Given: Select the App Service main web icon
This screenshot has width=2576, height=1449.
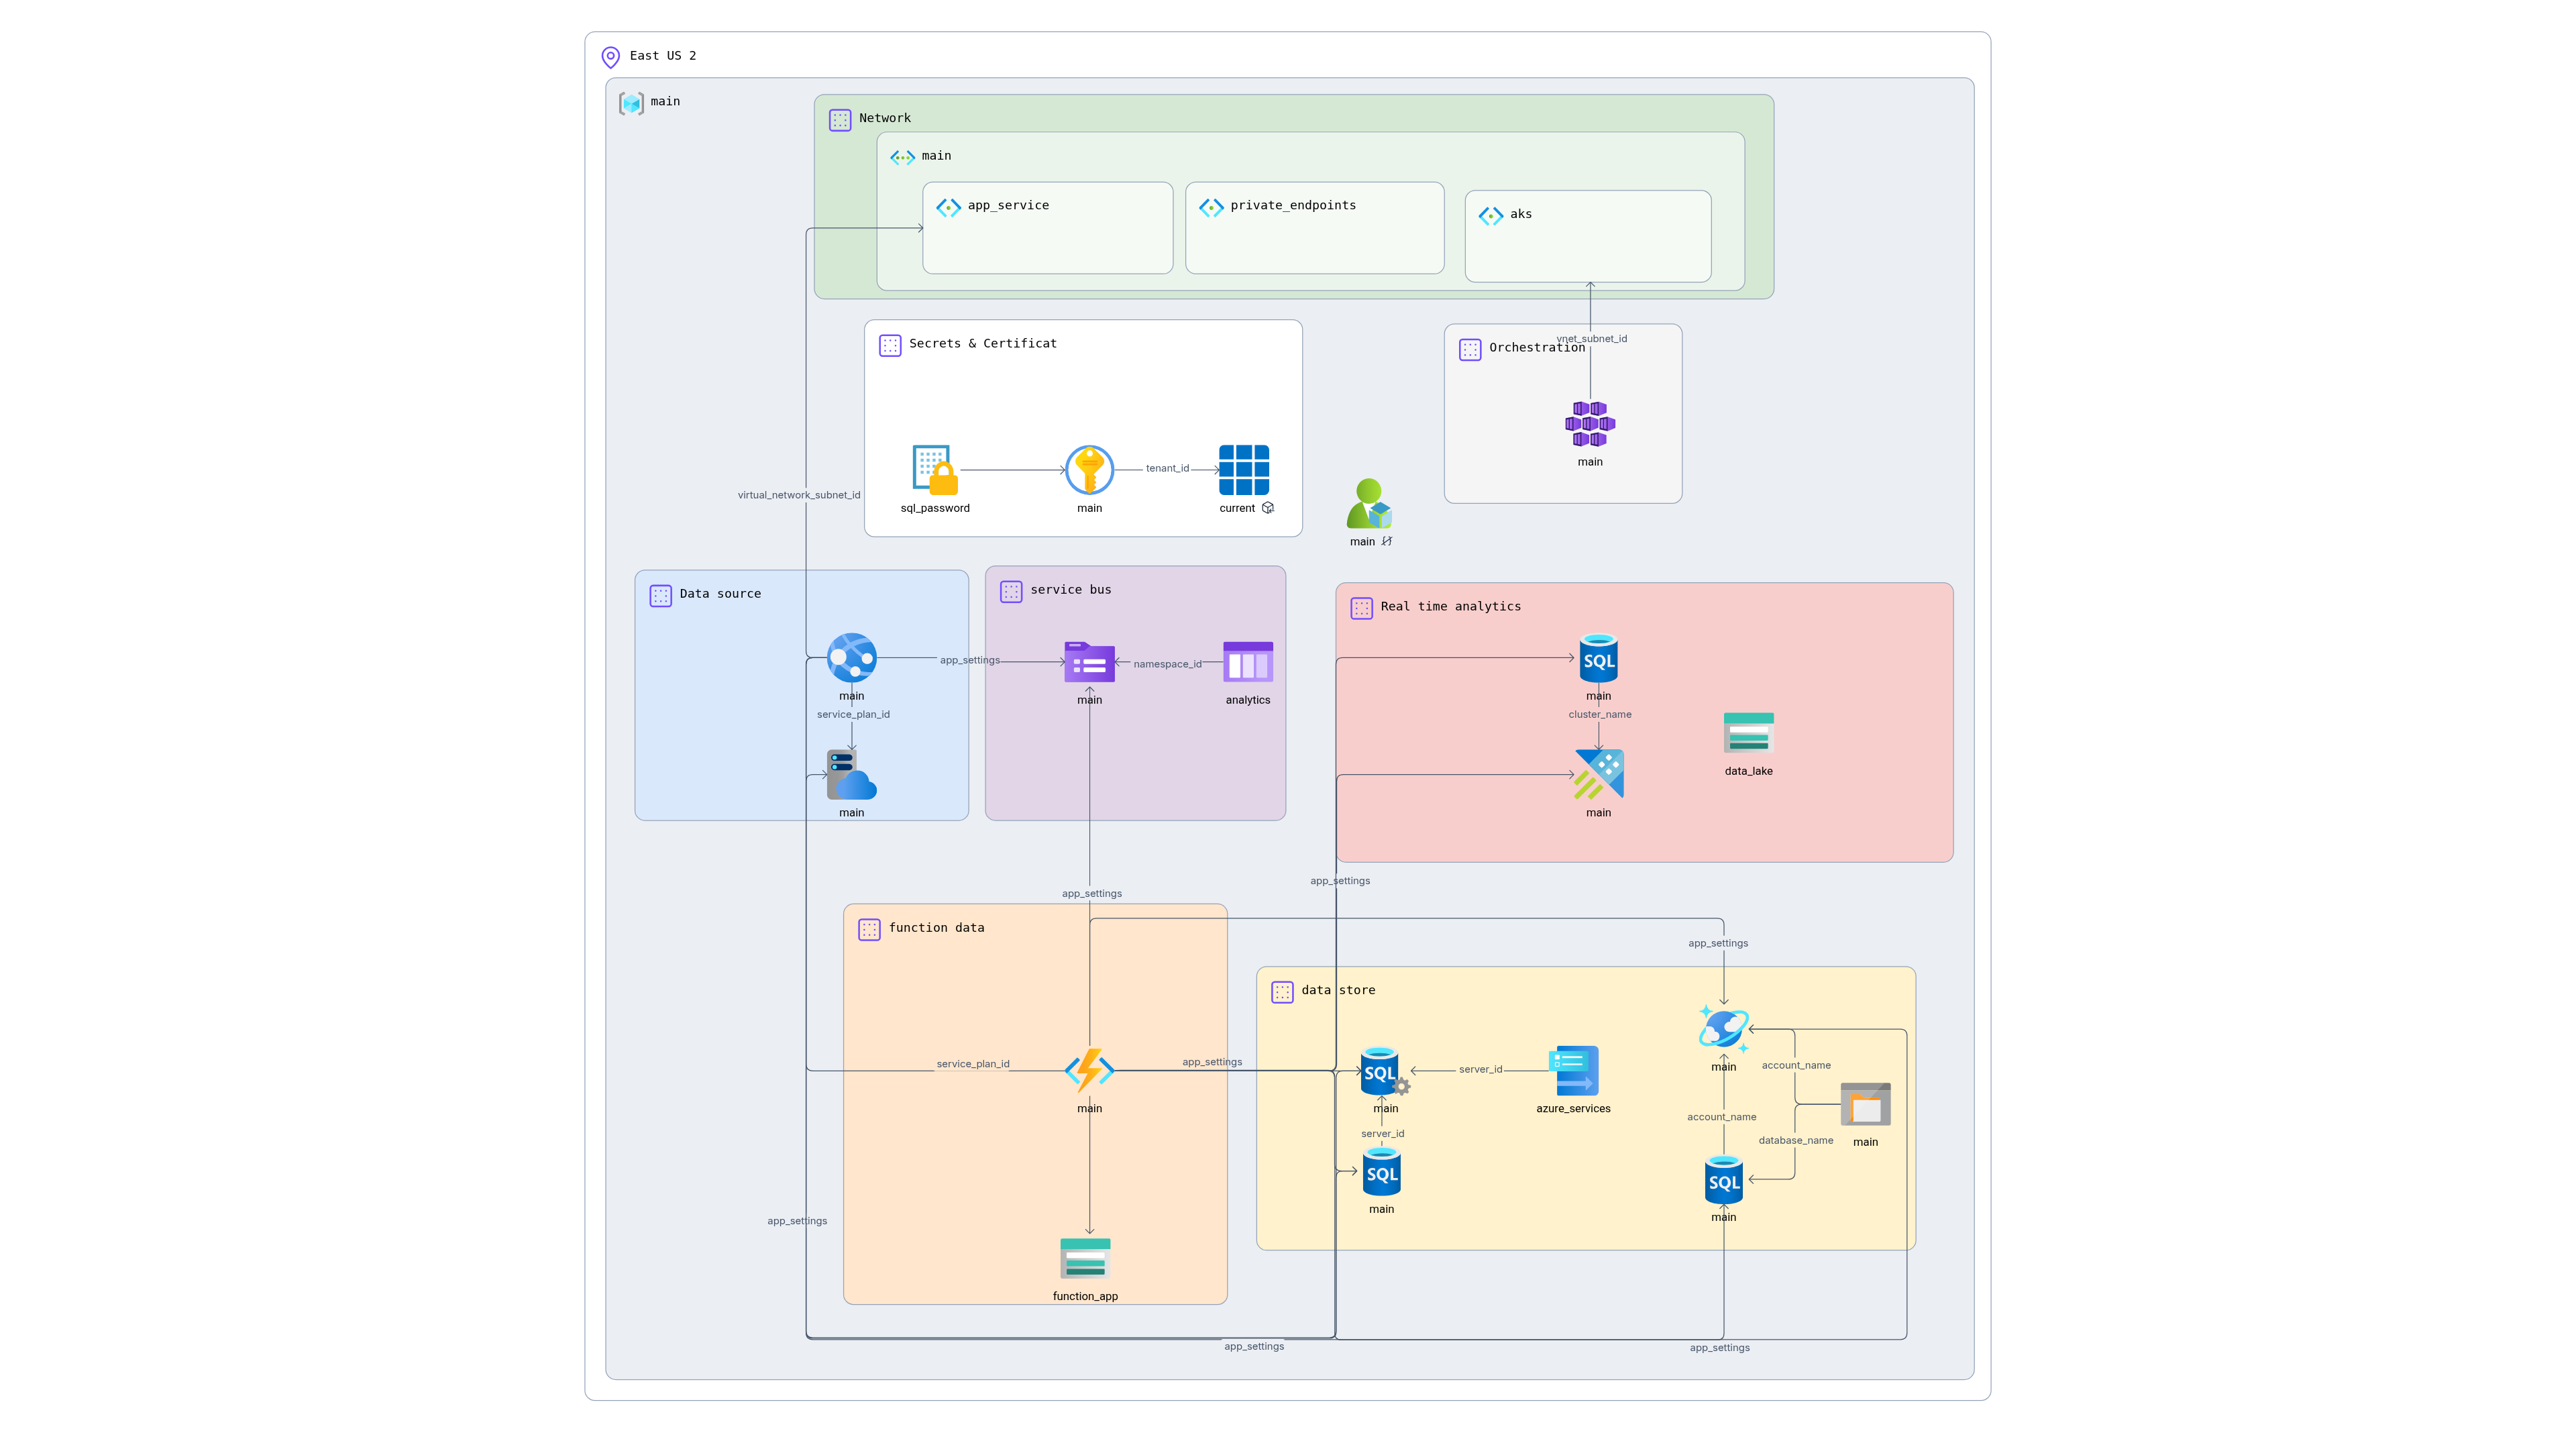Looking at the screenshot, I should pos(852,658).
